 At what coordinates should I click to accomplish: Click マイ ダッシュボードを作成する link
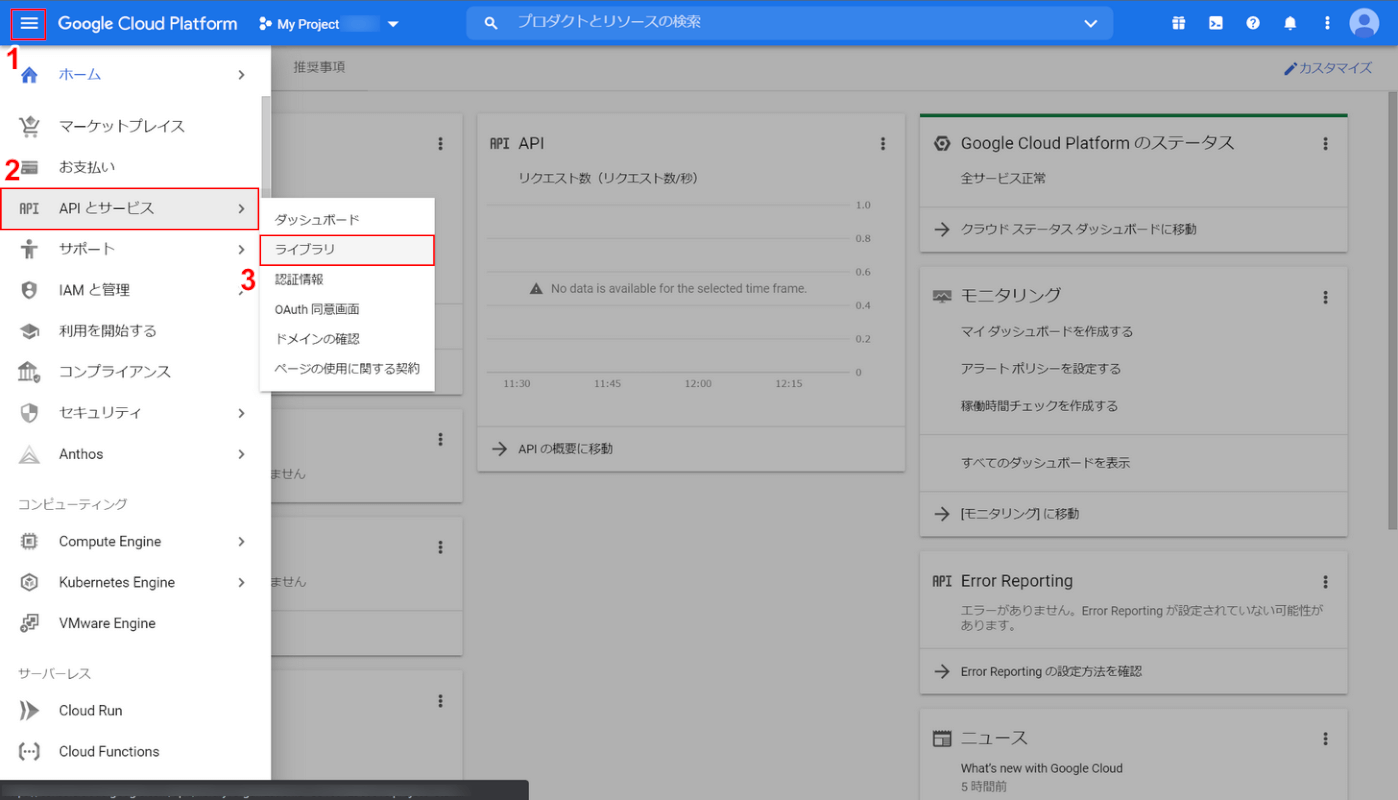pos(1047,332)
